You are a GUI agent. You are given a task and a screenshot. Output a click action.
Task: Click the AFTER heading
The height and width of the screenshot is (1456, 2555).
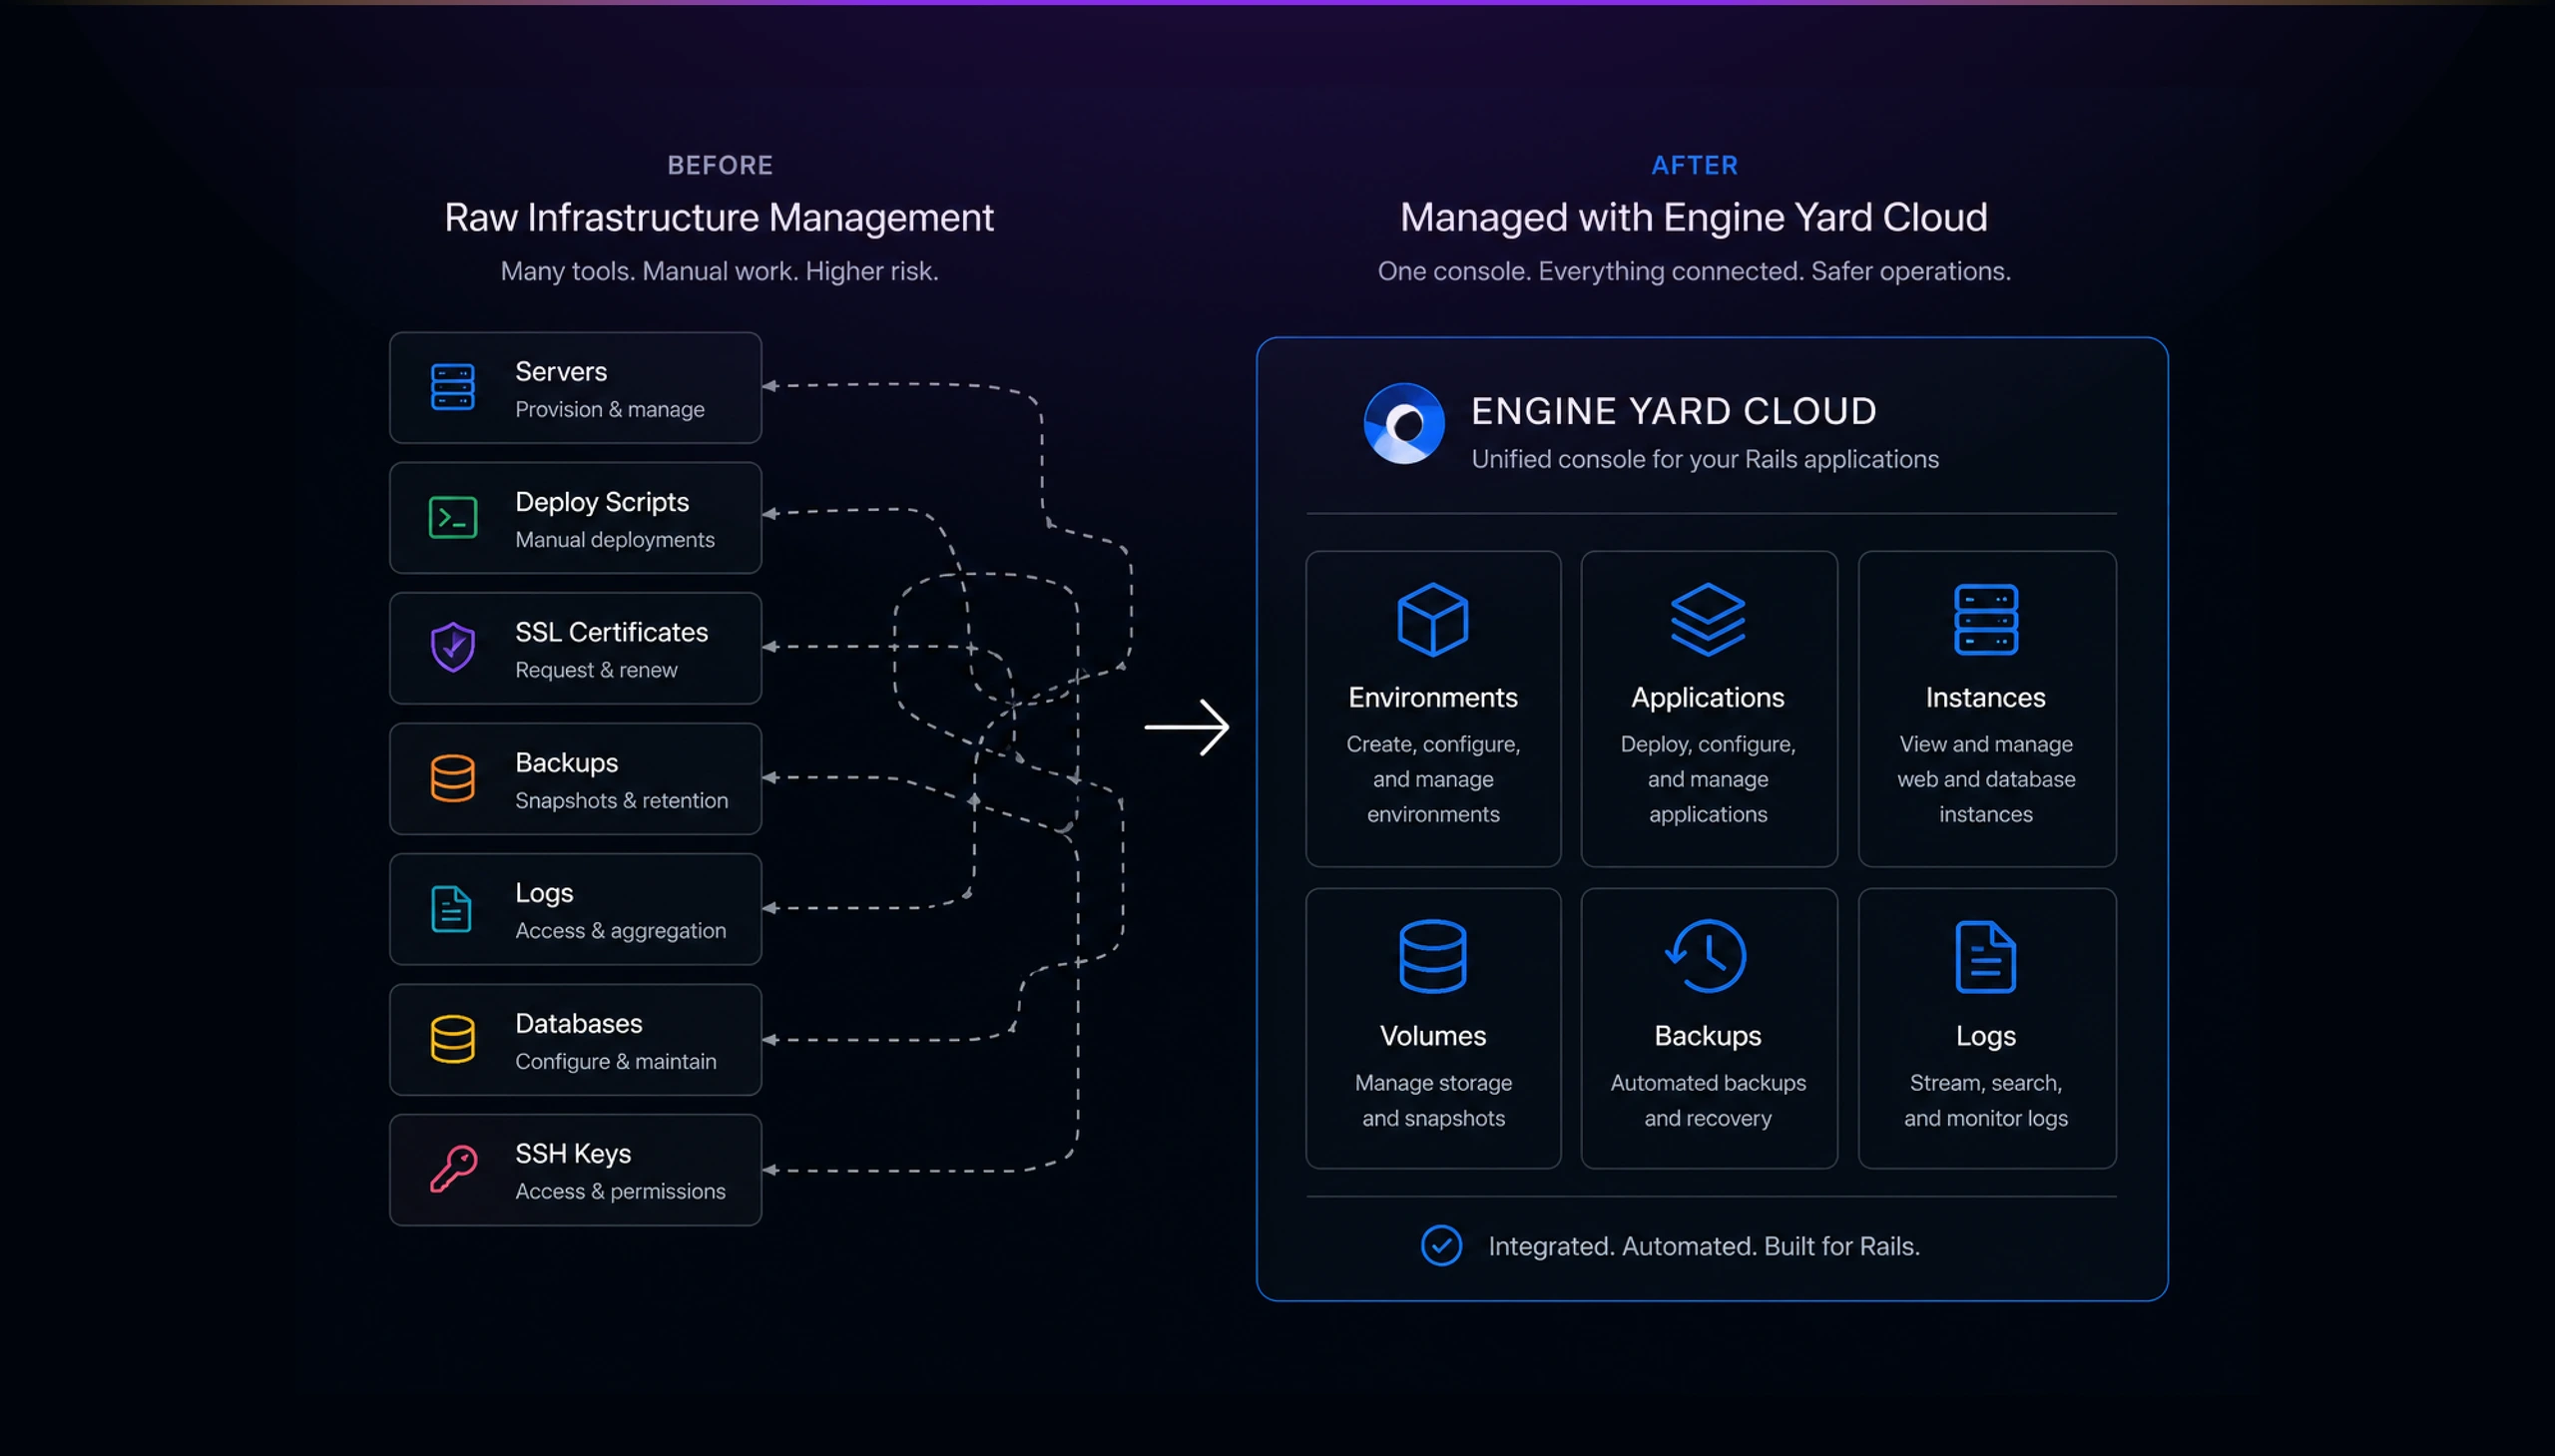tap(1694, 165)
